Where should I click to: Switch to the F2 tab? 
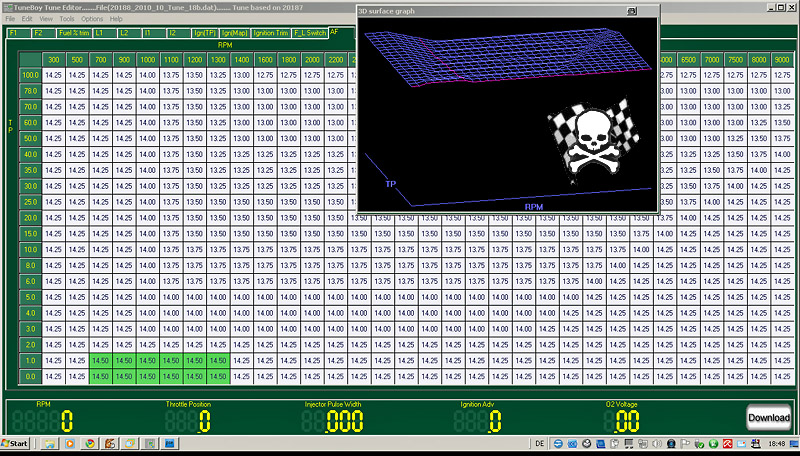coord(44,33)
